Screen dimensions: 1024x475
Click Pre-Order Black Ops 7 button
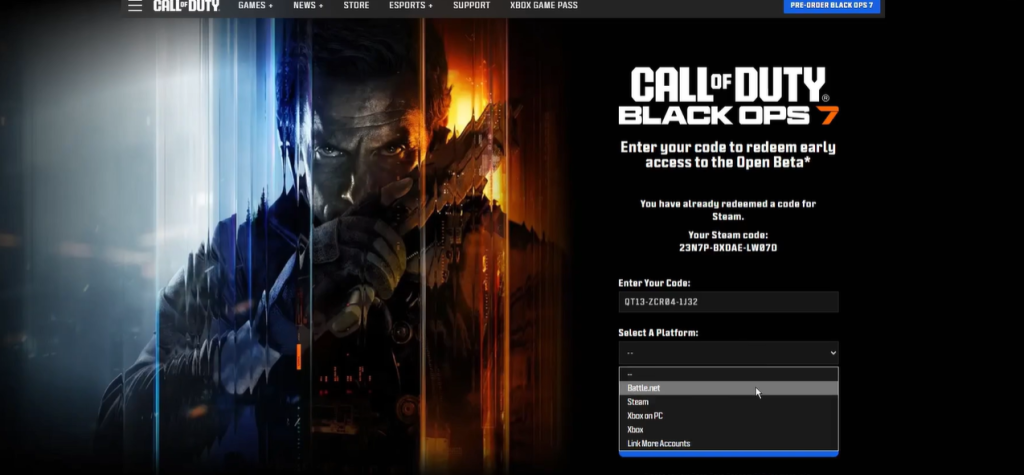click(x=831, y=6)
